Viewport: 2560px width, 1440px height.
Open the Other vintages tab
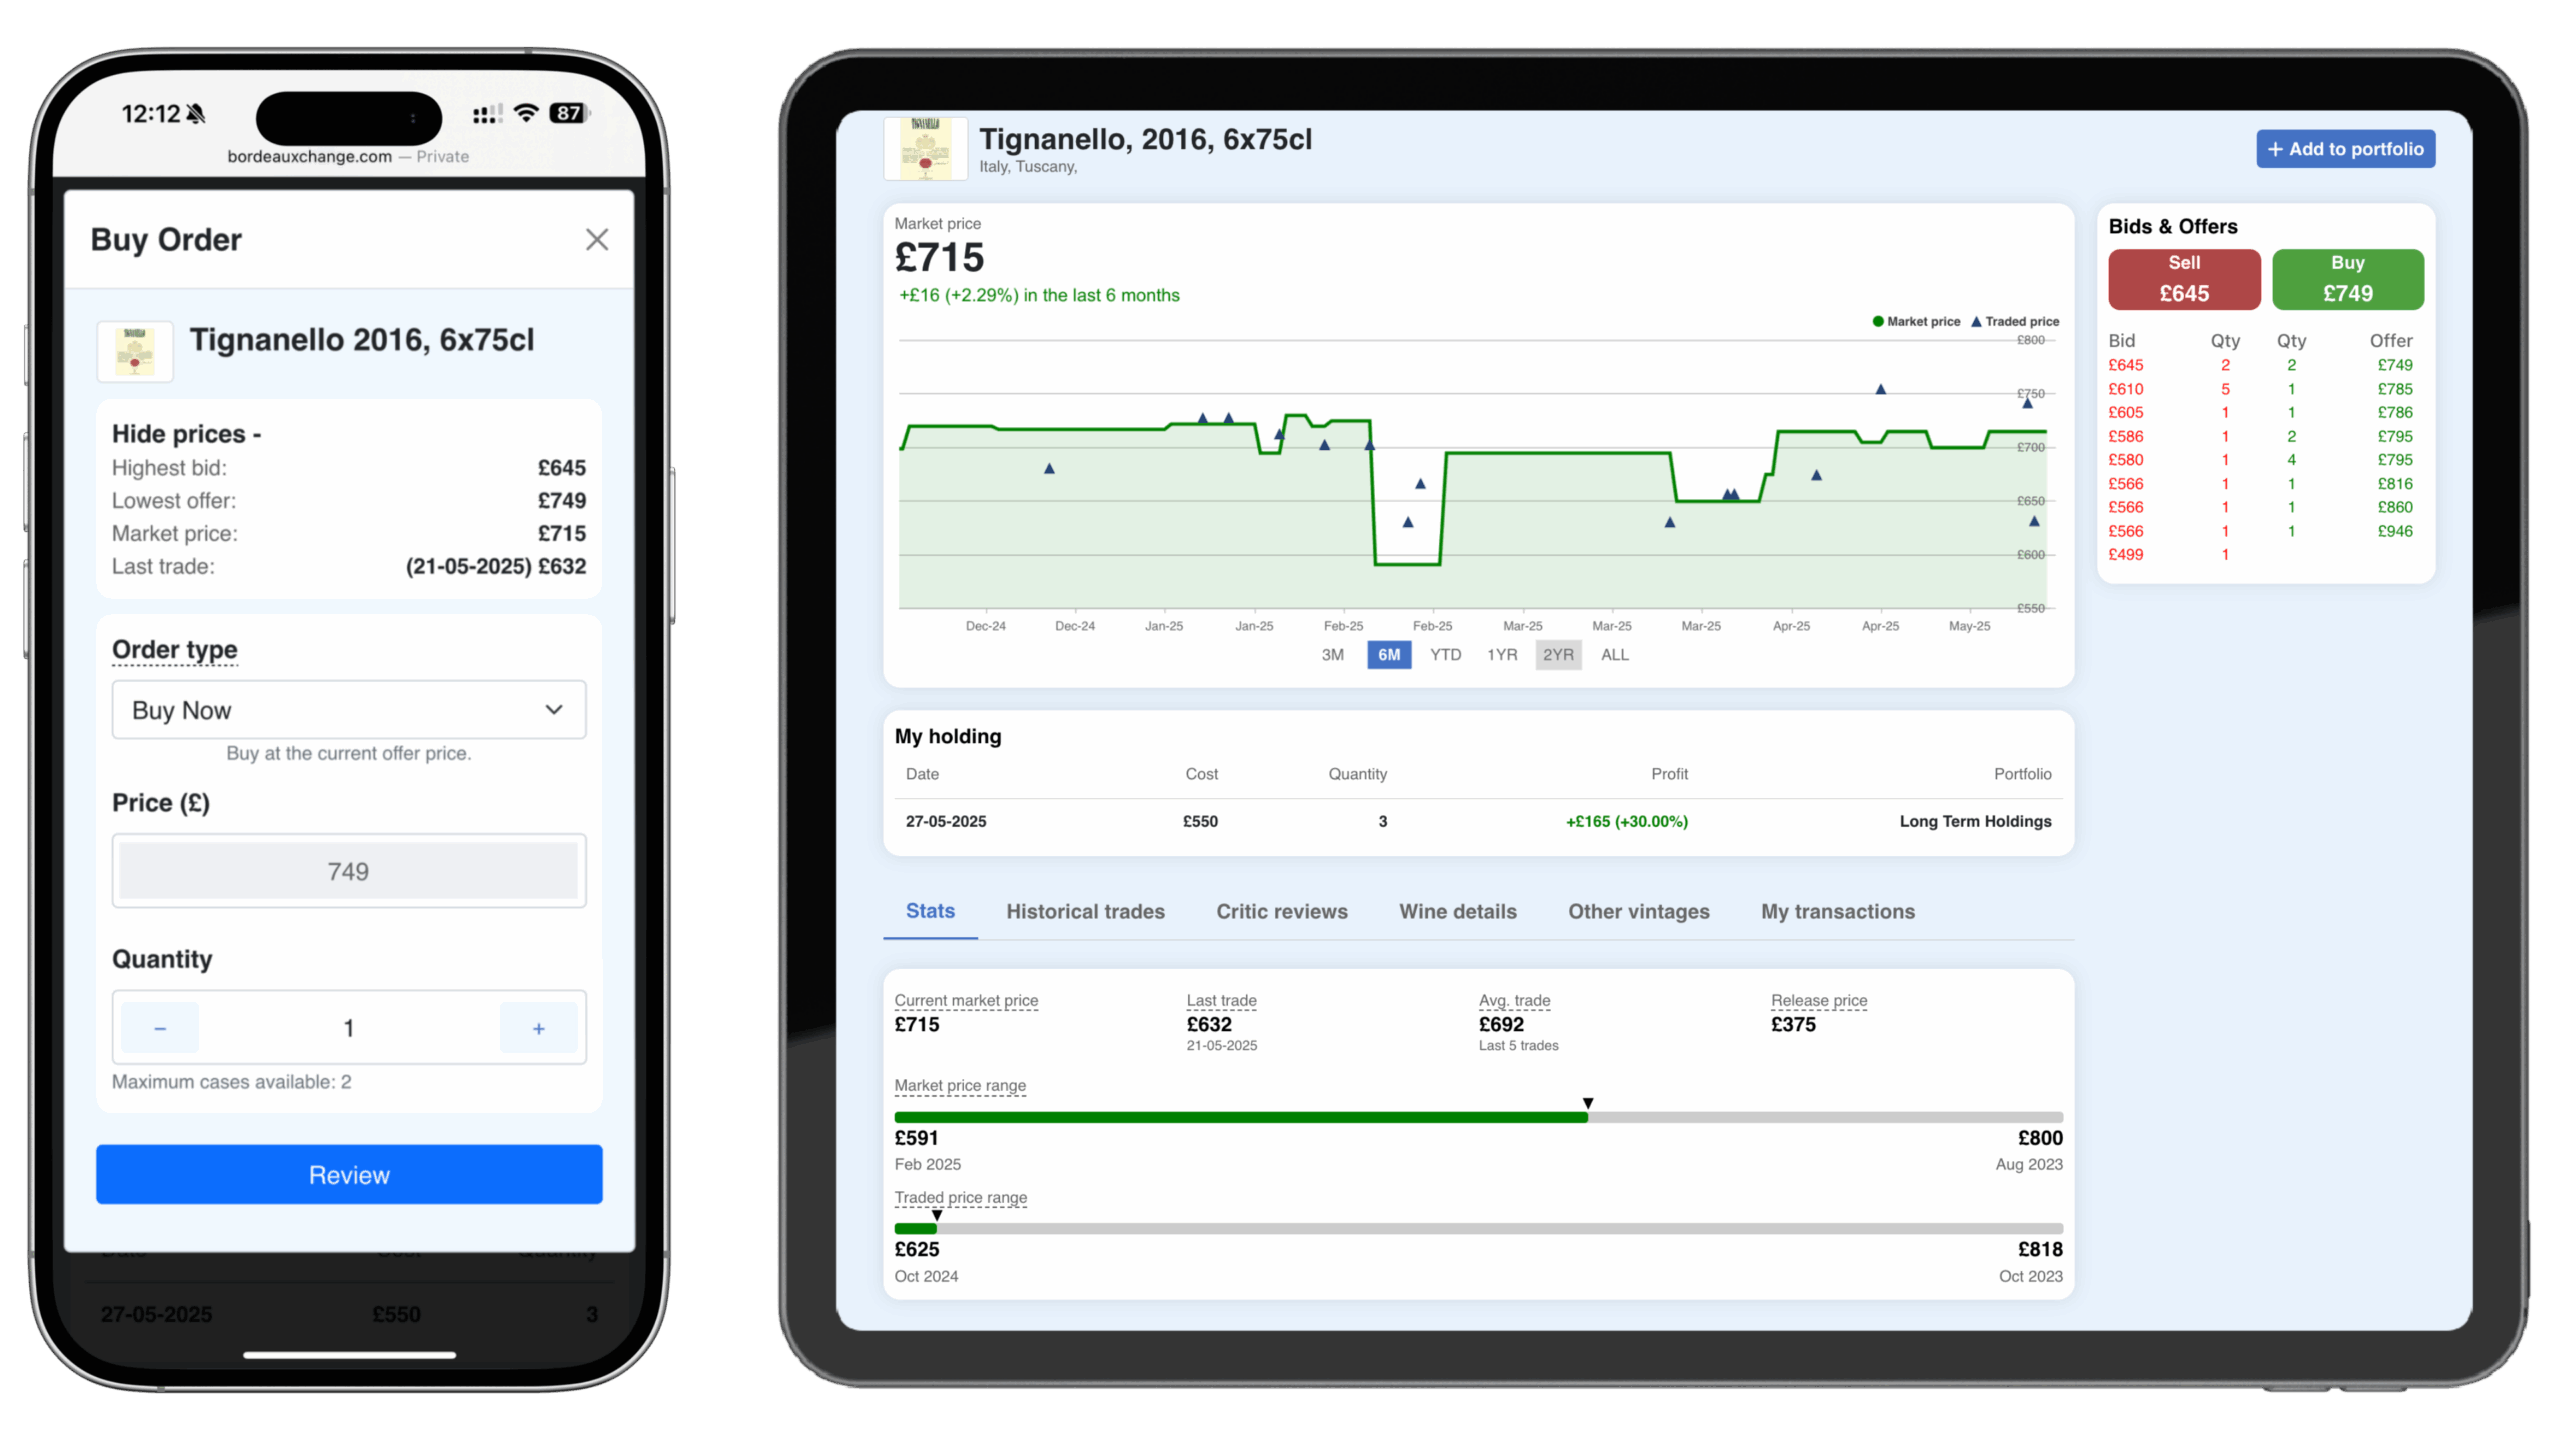click(x=1638, y=912)
